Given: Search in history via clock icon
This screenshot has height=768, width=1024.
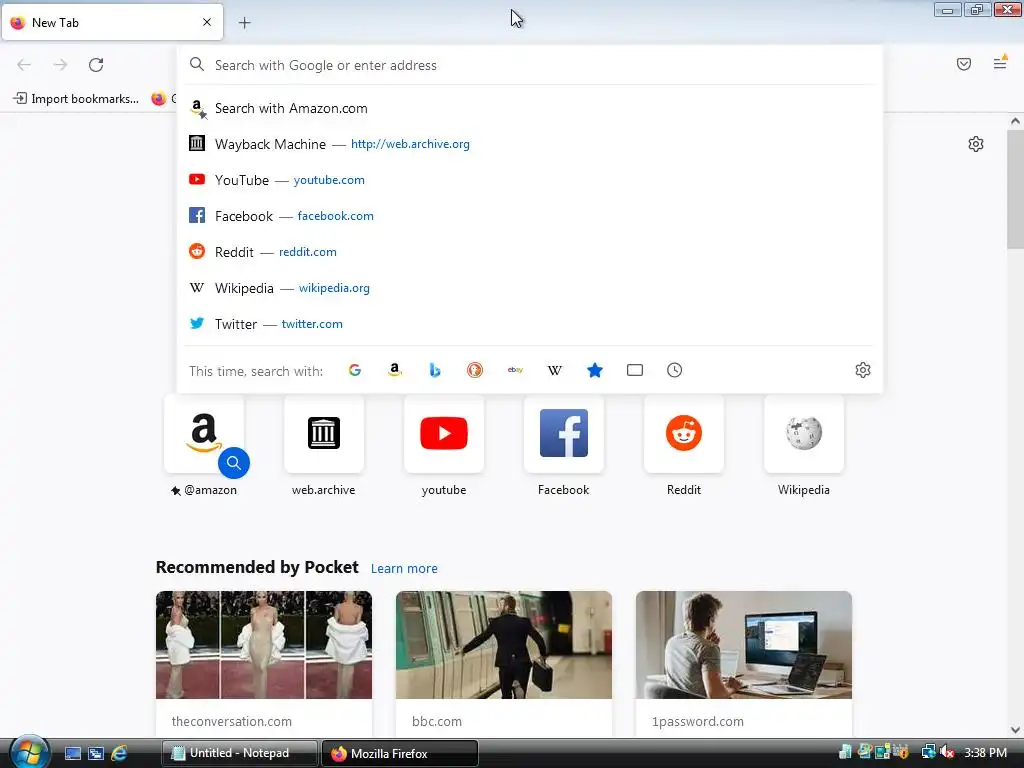Looking at the screenshot, I should [675, 370].
